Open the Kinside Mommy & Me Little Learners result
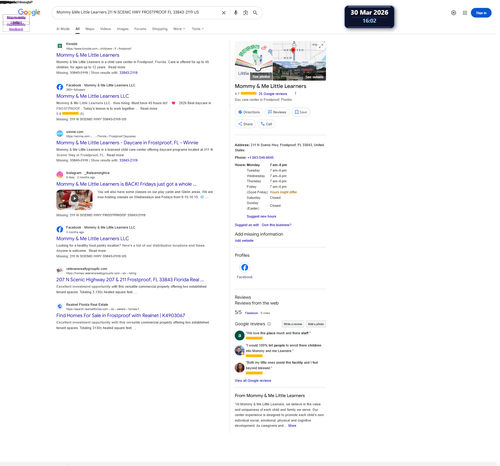500x466 pixels. pos(88,55)
